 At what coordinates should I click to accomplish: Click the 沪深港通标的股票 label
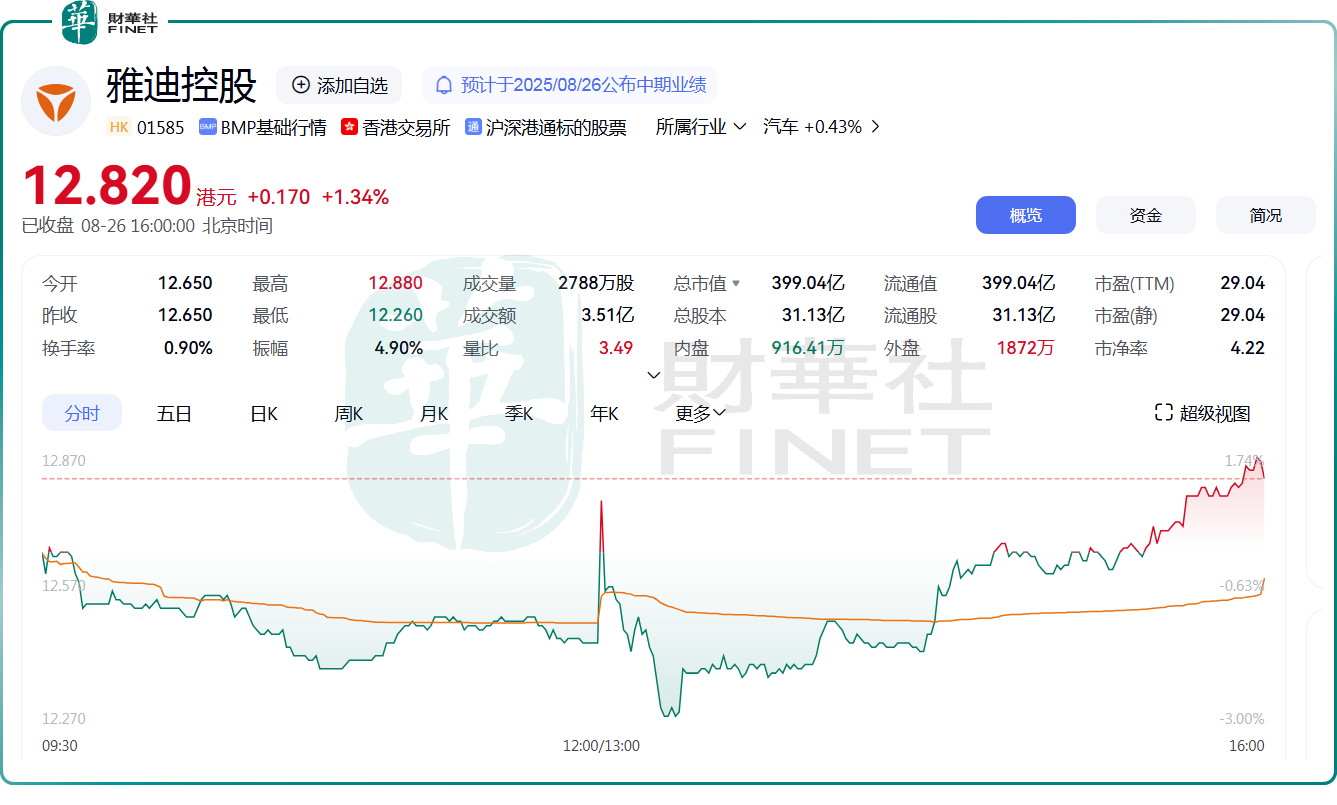tap(556, 127)
